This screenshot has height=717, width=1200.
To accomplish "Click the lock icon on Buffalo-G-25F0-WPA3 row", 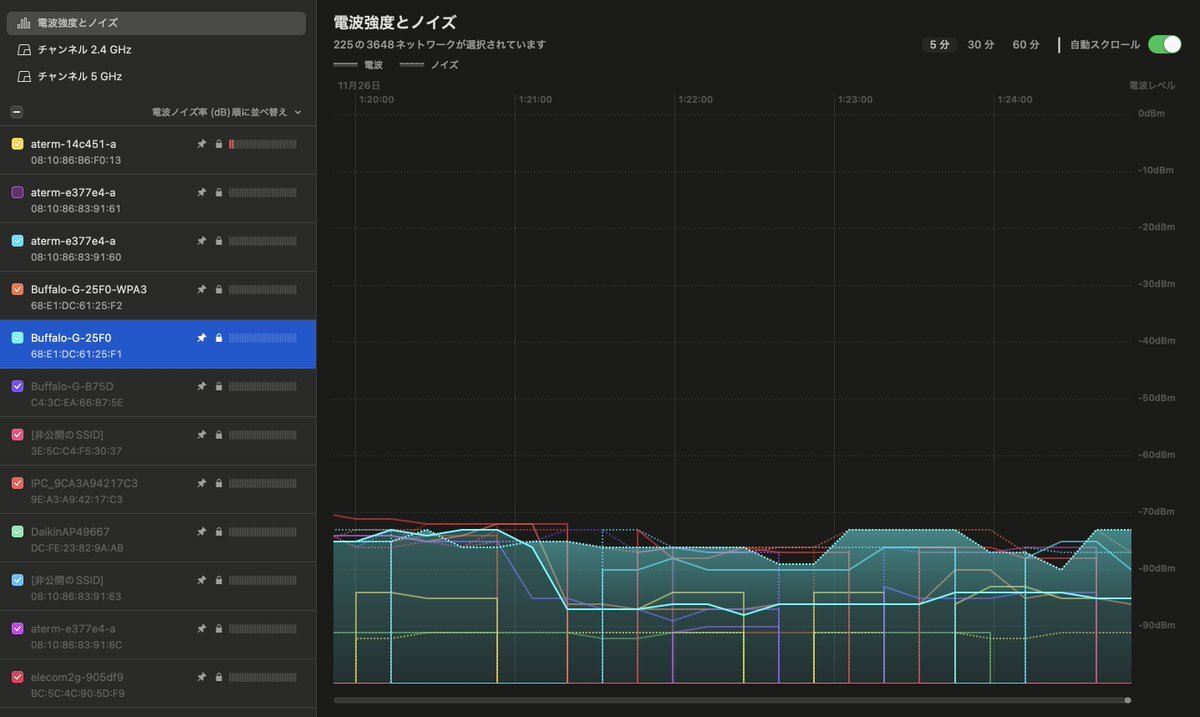I will coord(218,289).
